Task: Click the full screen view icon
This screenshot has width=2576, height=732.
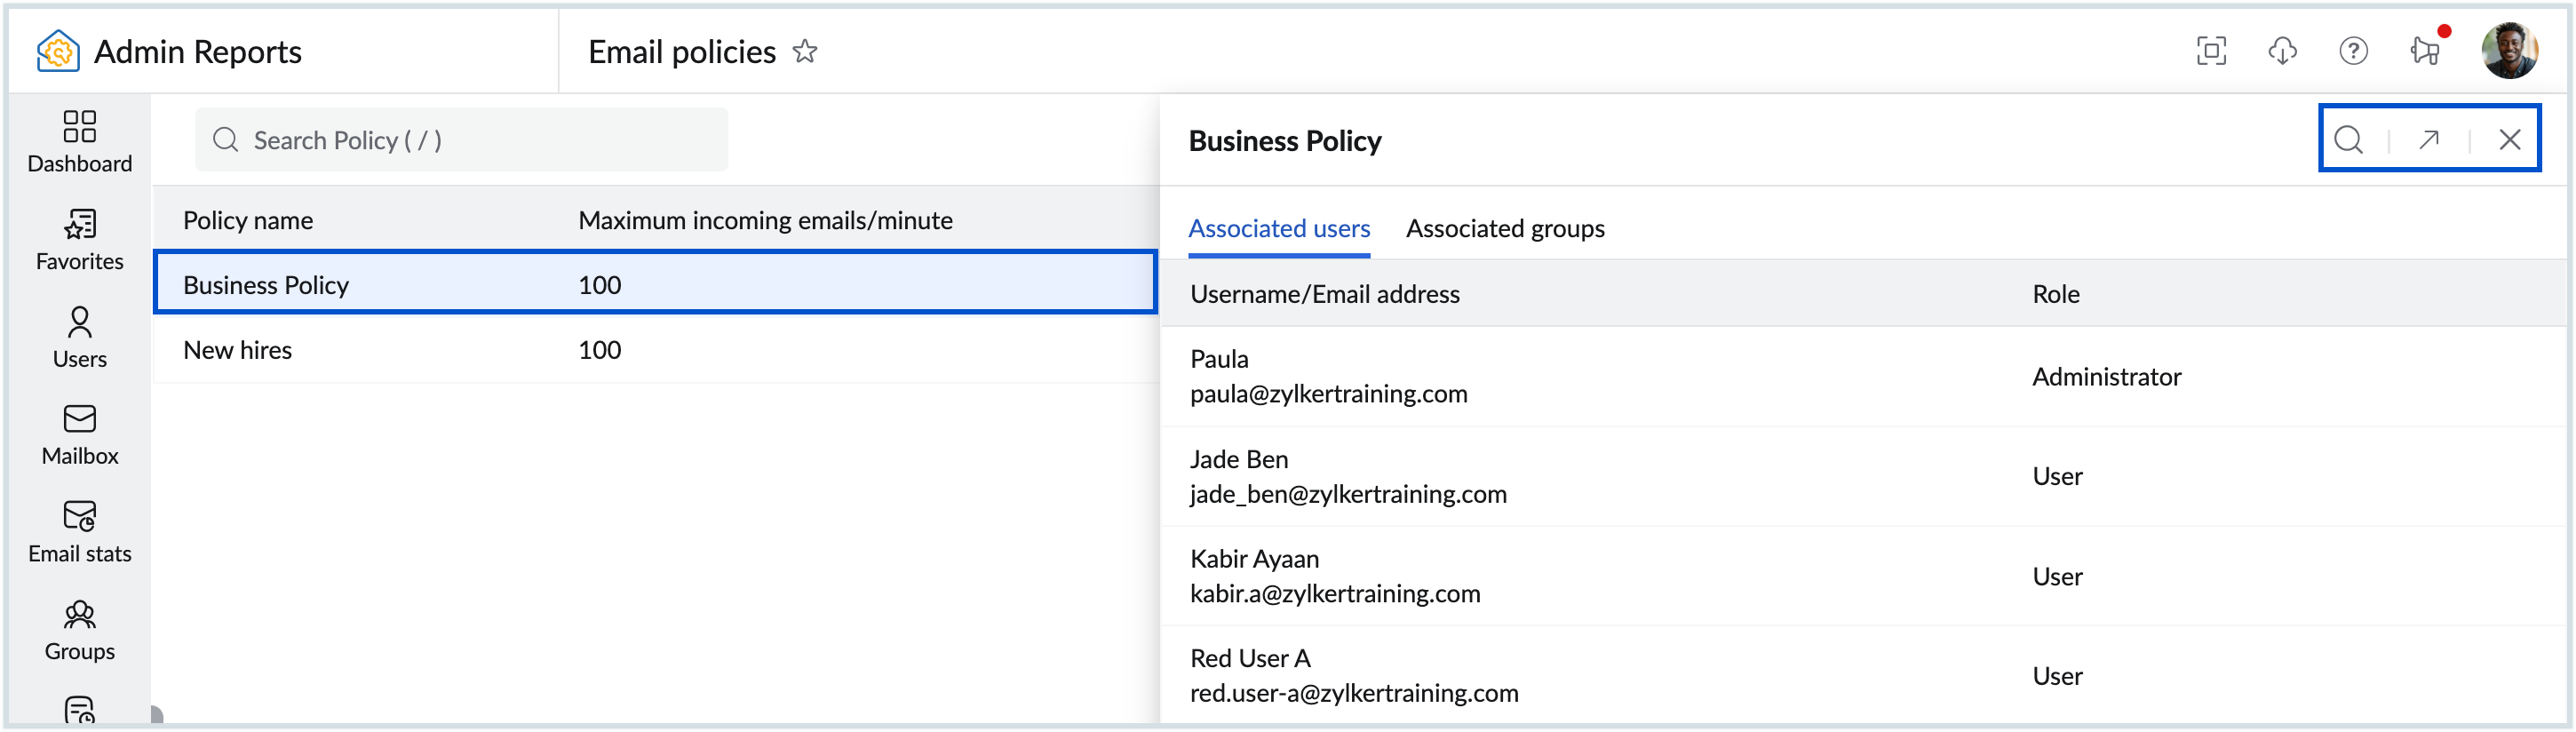Action: tap(2210, 51)
